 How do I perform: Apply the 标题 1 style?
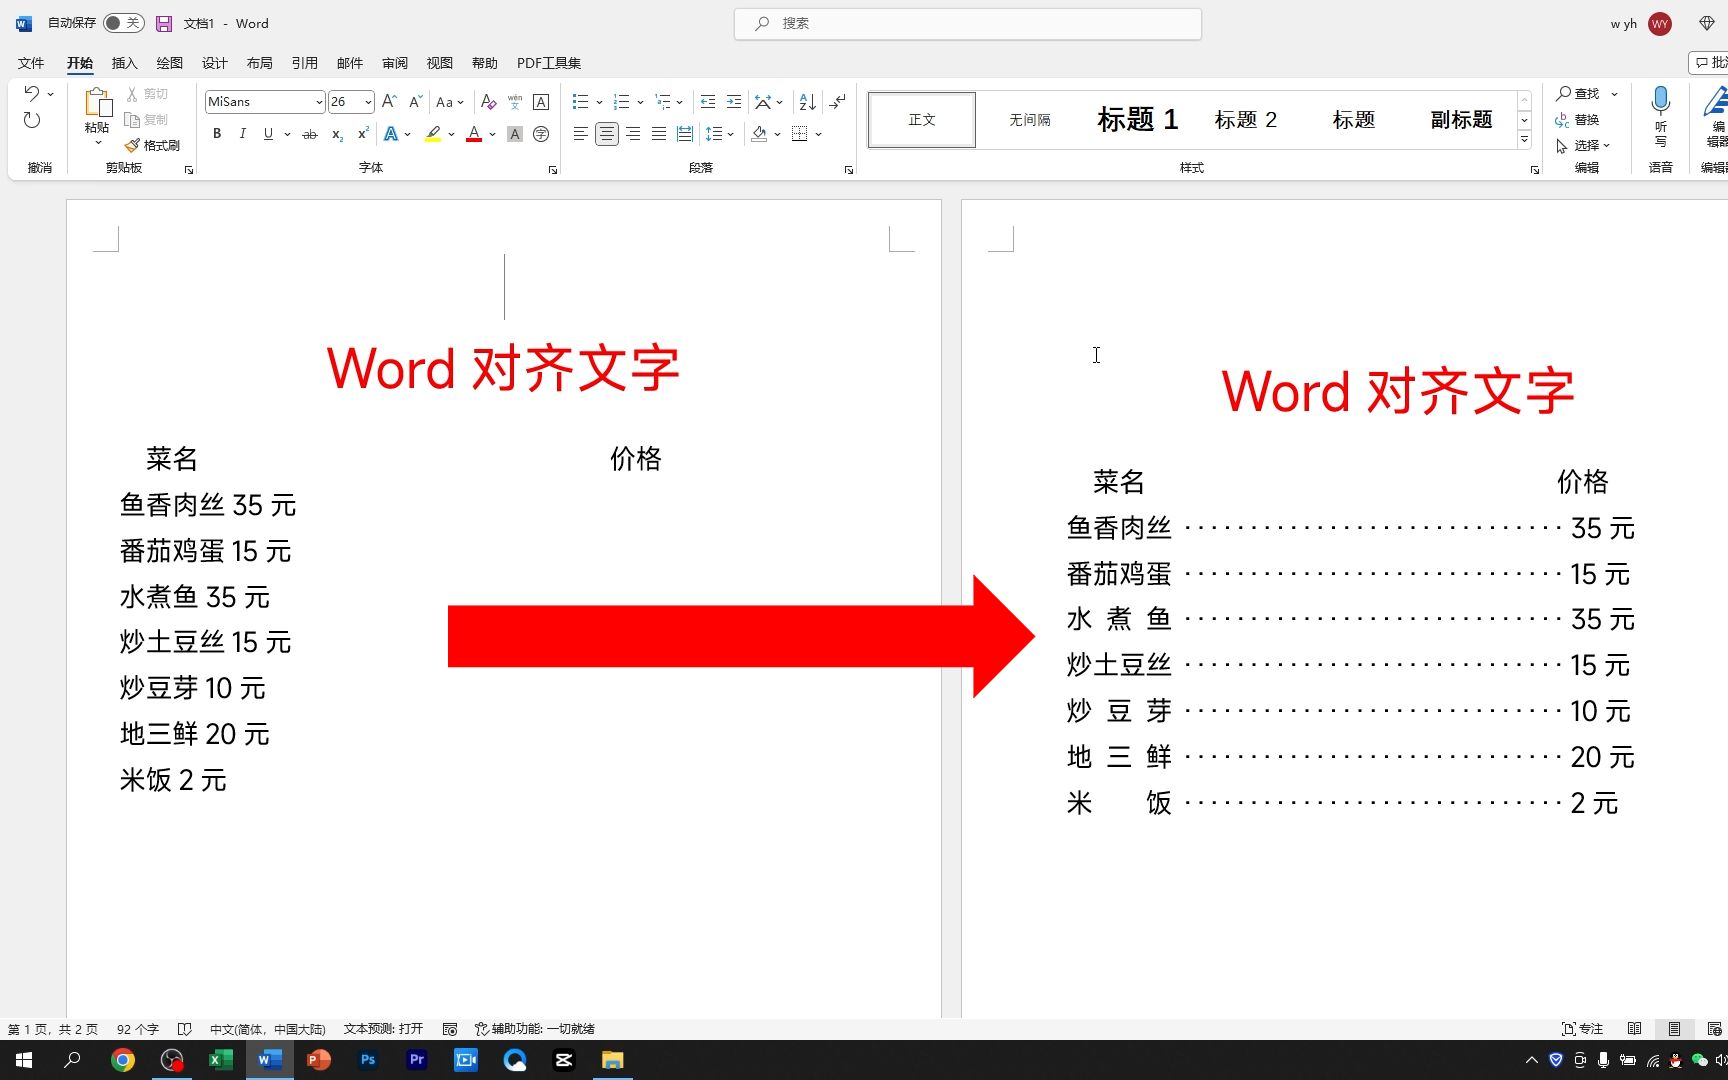coord(1137,119)
